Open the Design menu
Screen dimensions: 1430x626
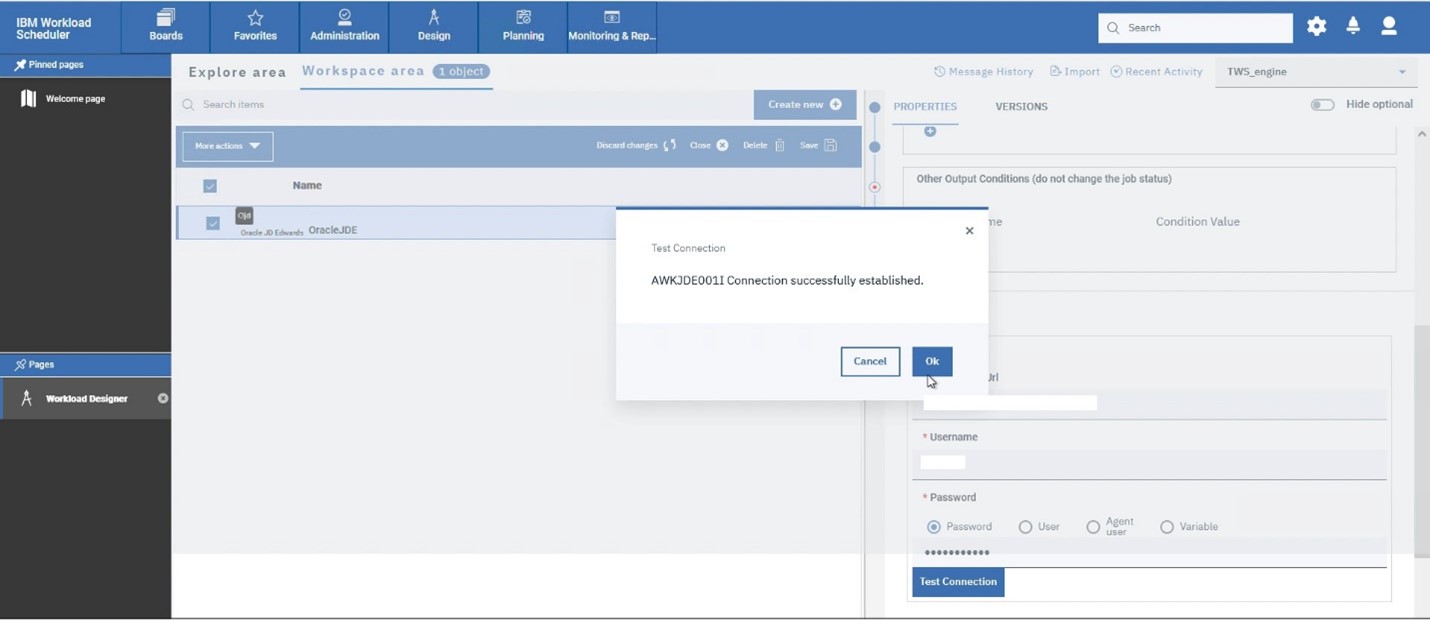click(434, 27)
